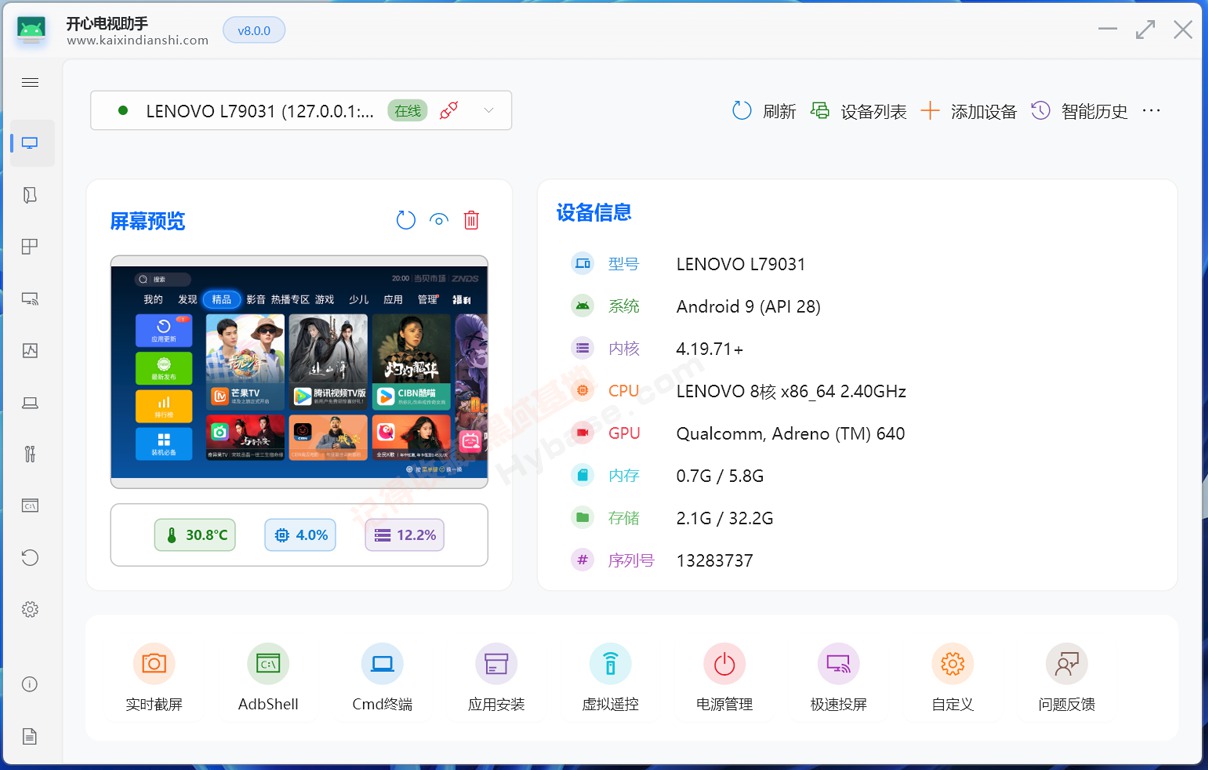
Task: Launch the Cmd终端 terminal
Action: [x=382, y=664]
